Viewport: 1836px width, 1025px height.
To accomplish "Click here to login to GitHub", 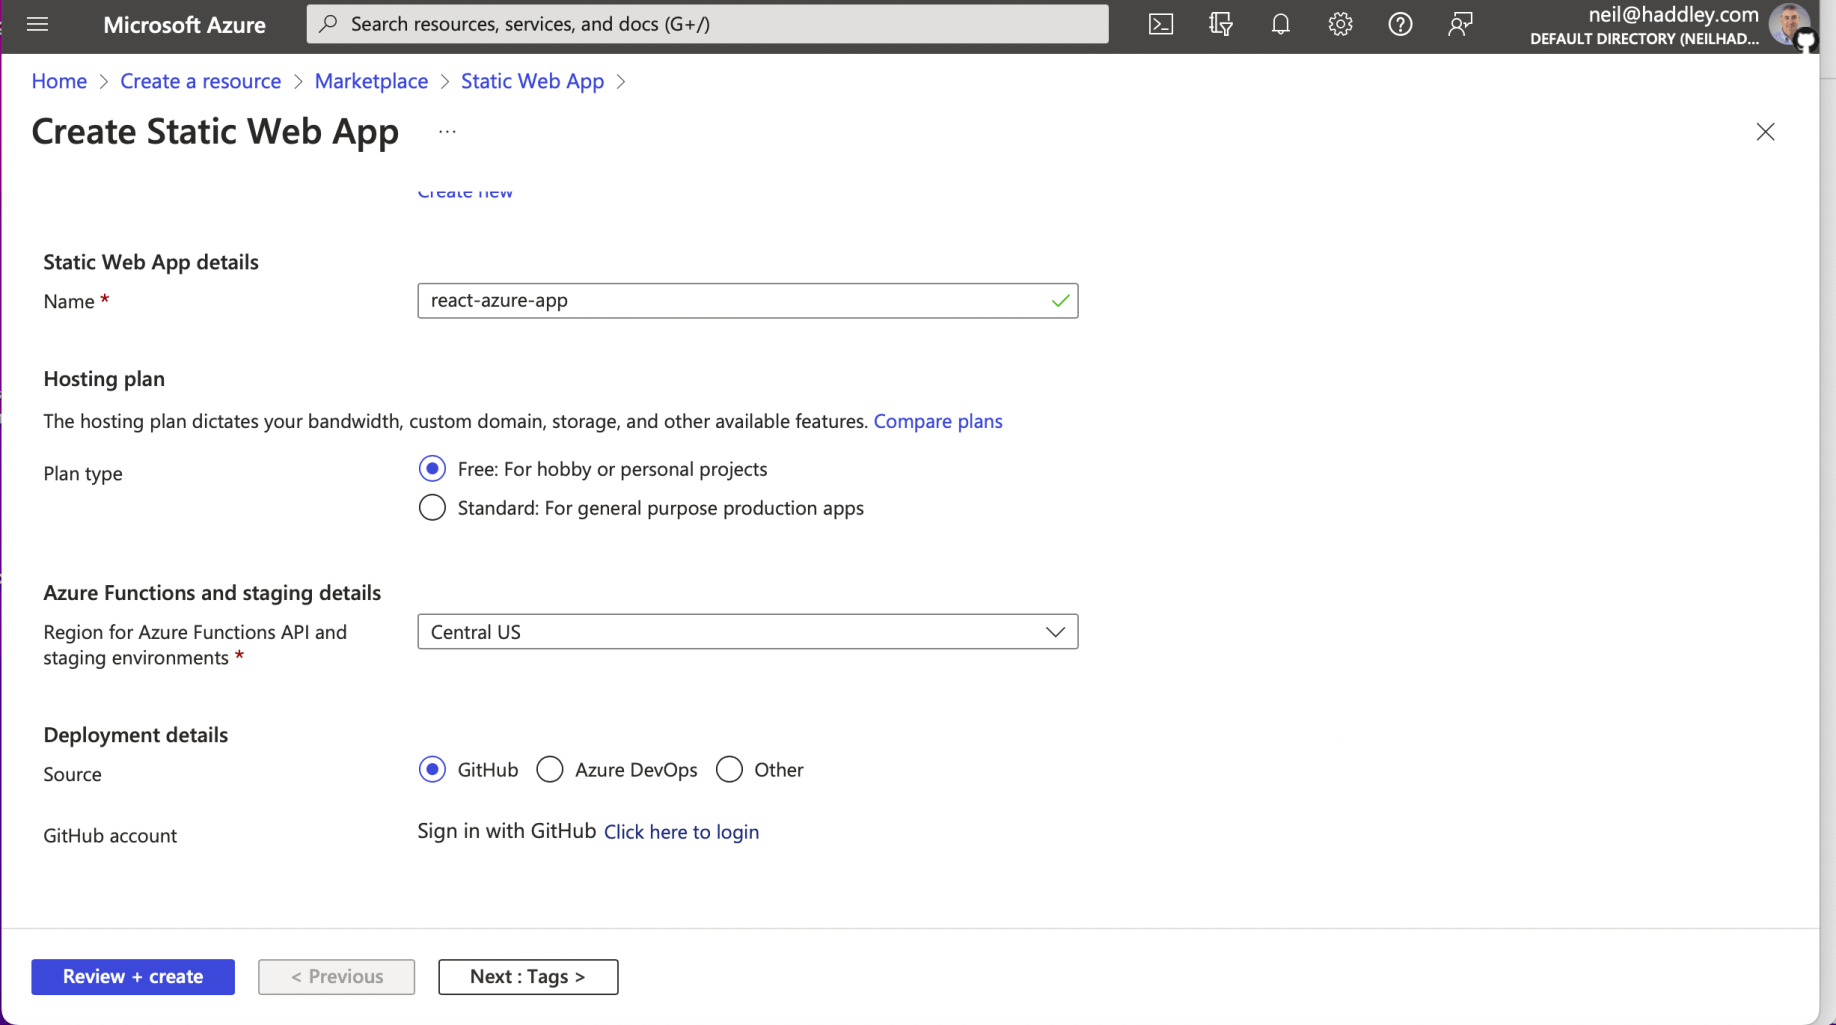I will tap(681, 832).
